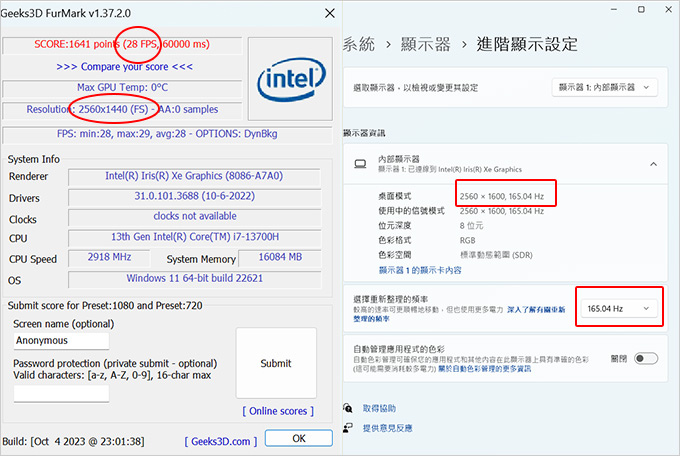This screenshot has height=456, width=680.
Task: Click the OK button in FurMark
Action: pos(299,438)
